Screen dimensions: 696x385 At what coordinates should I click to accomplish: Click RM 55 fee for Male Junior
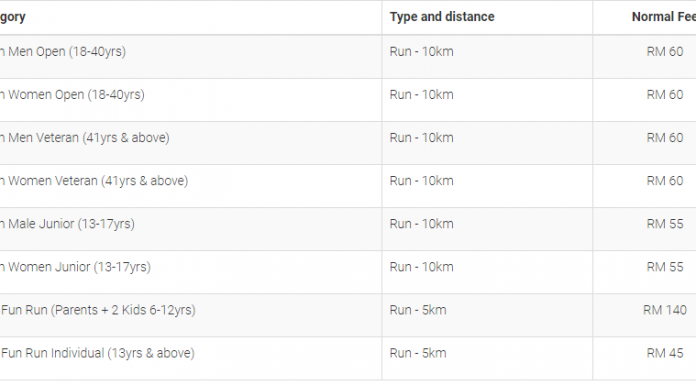[x=665, y=224]
